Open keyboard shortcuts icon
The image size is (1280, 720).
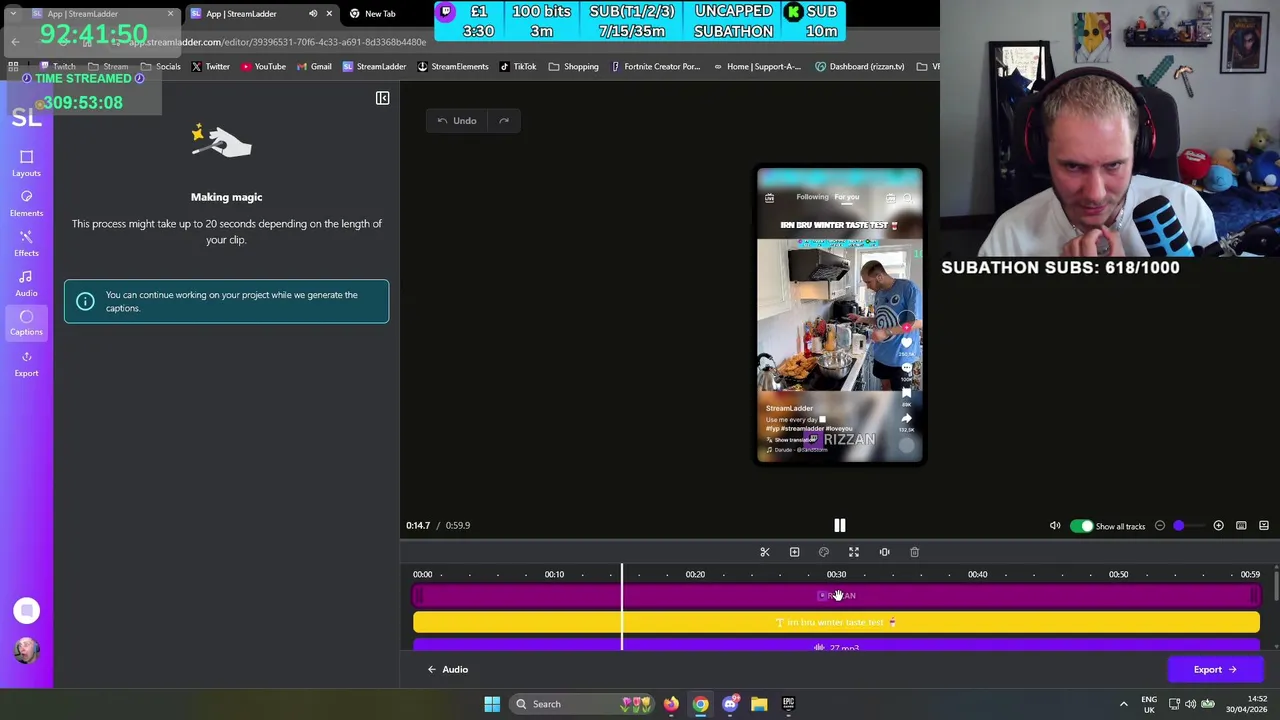click(x=1241, y=526)
